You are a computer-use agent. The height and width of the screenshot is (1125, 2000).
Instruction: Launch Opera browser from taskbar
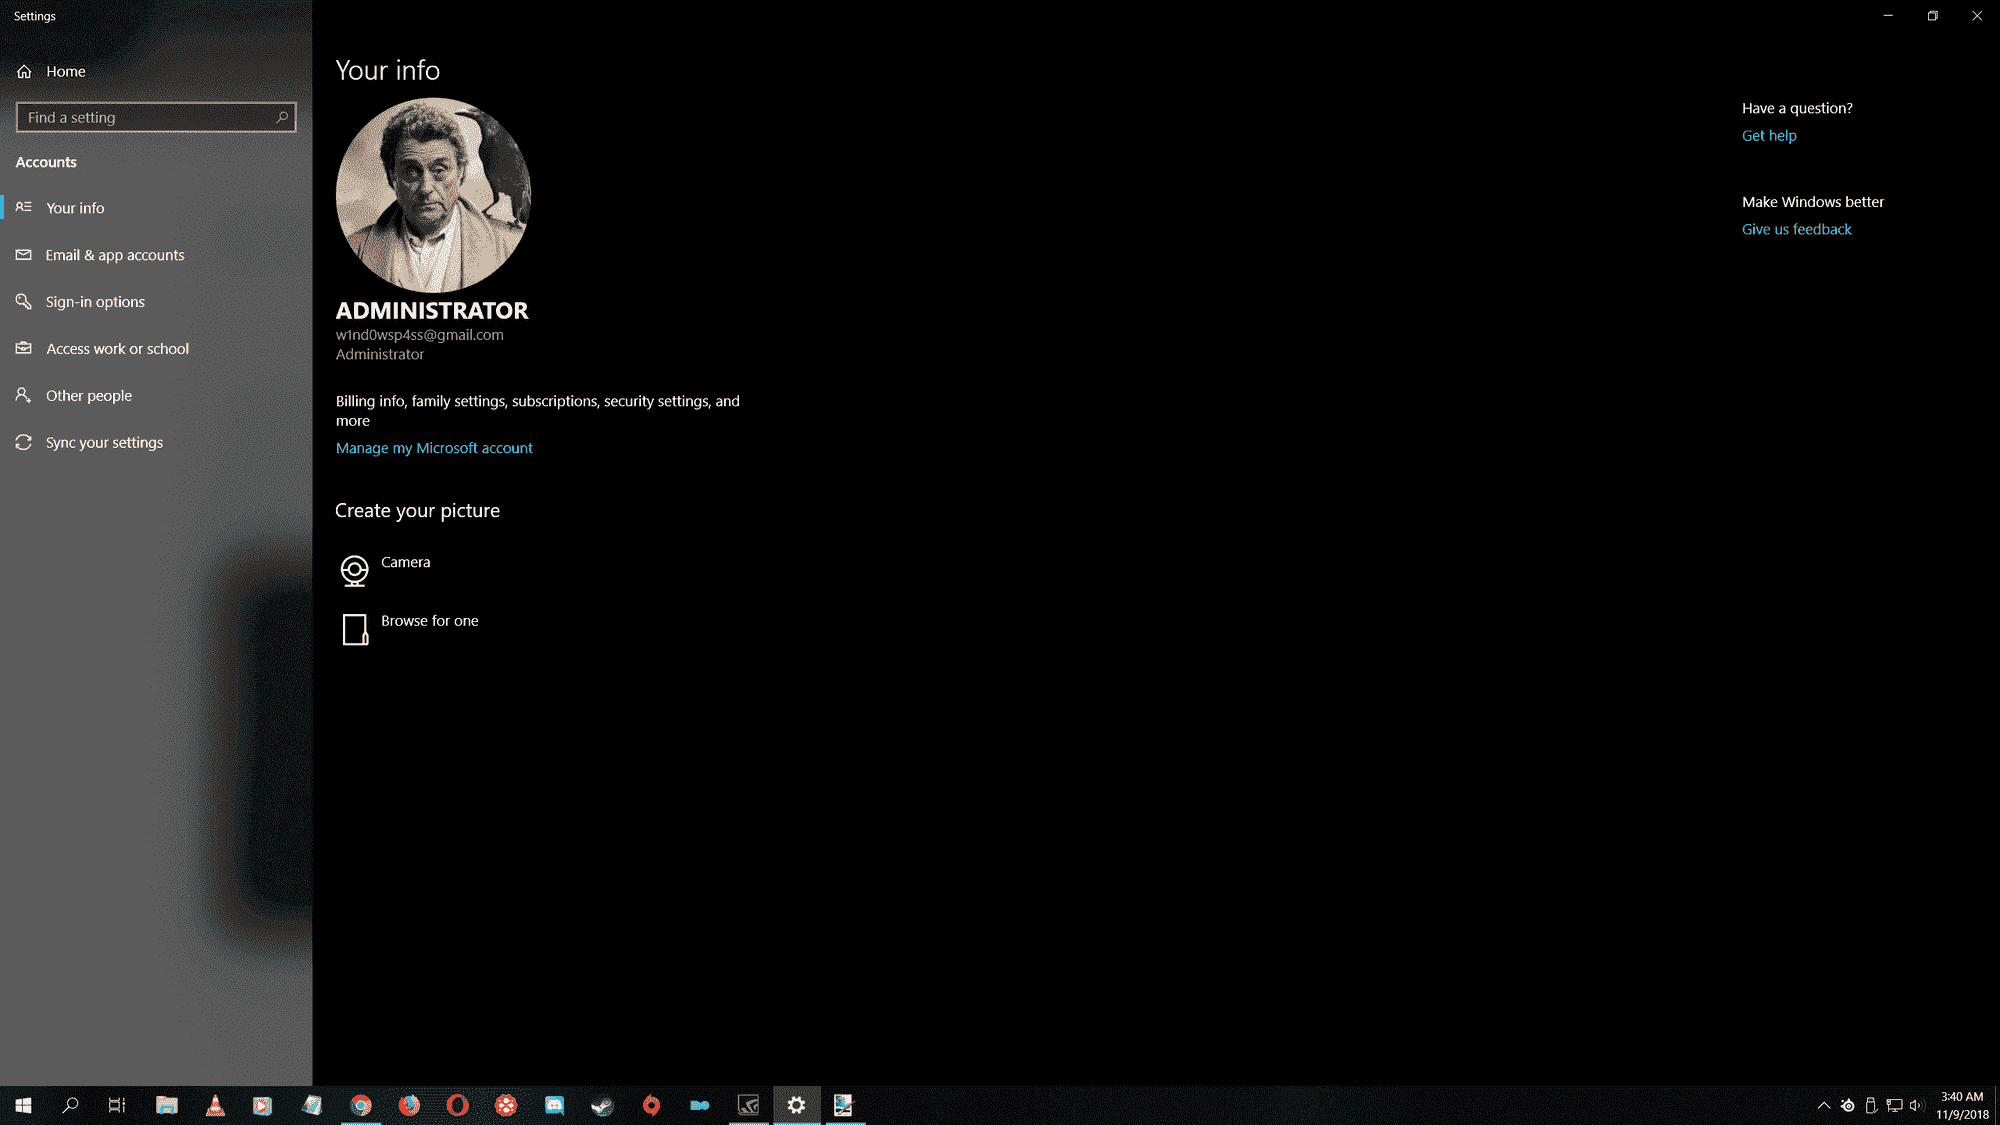(457, 1105)
